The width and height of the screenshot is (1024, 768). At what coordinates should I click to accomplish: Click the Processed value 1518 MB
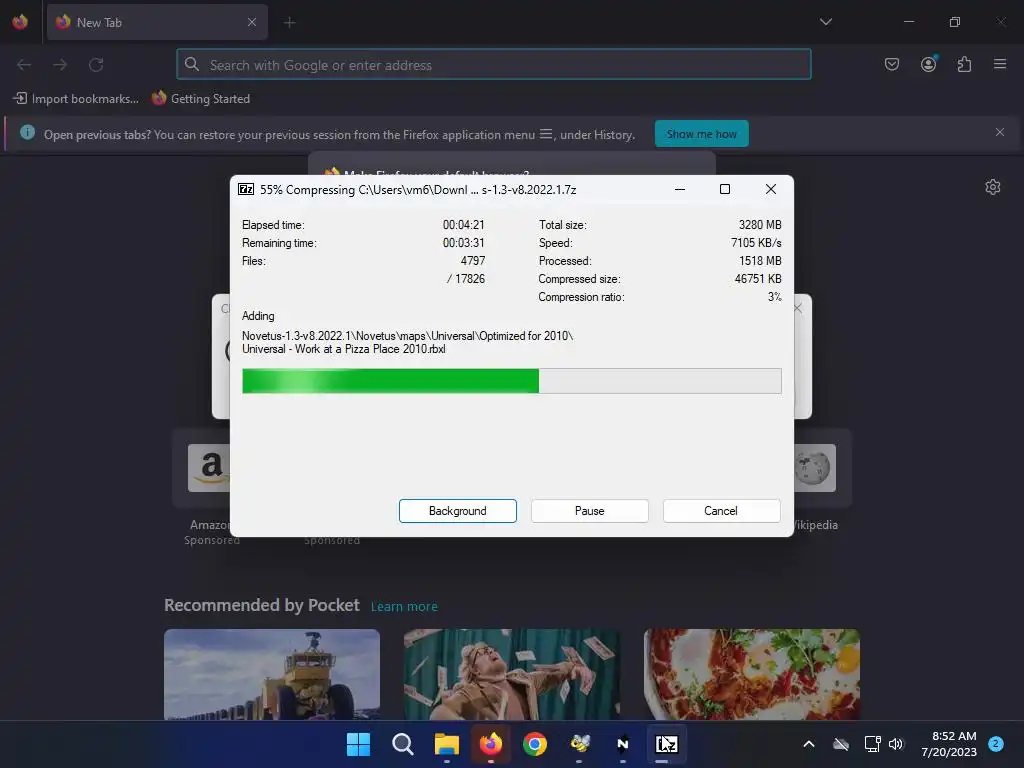click(760, 261)
